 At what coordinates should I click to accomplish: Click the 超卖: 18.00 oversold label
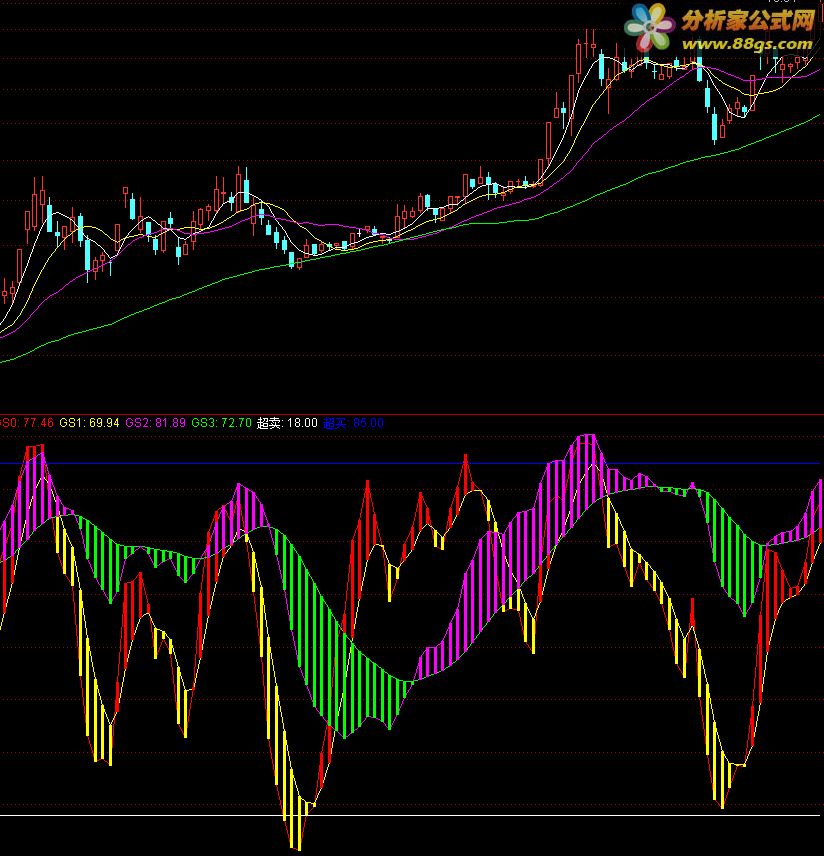287,423
